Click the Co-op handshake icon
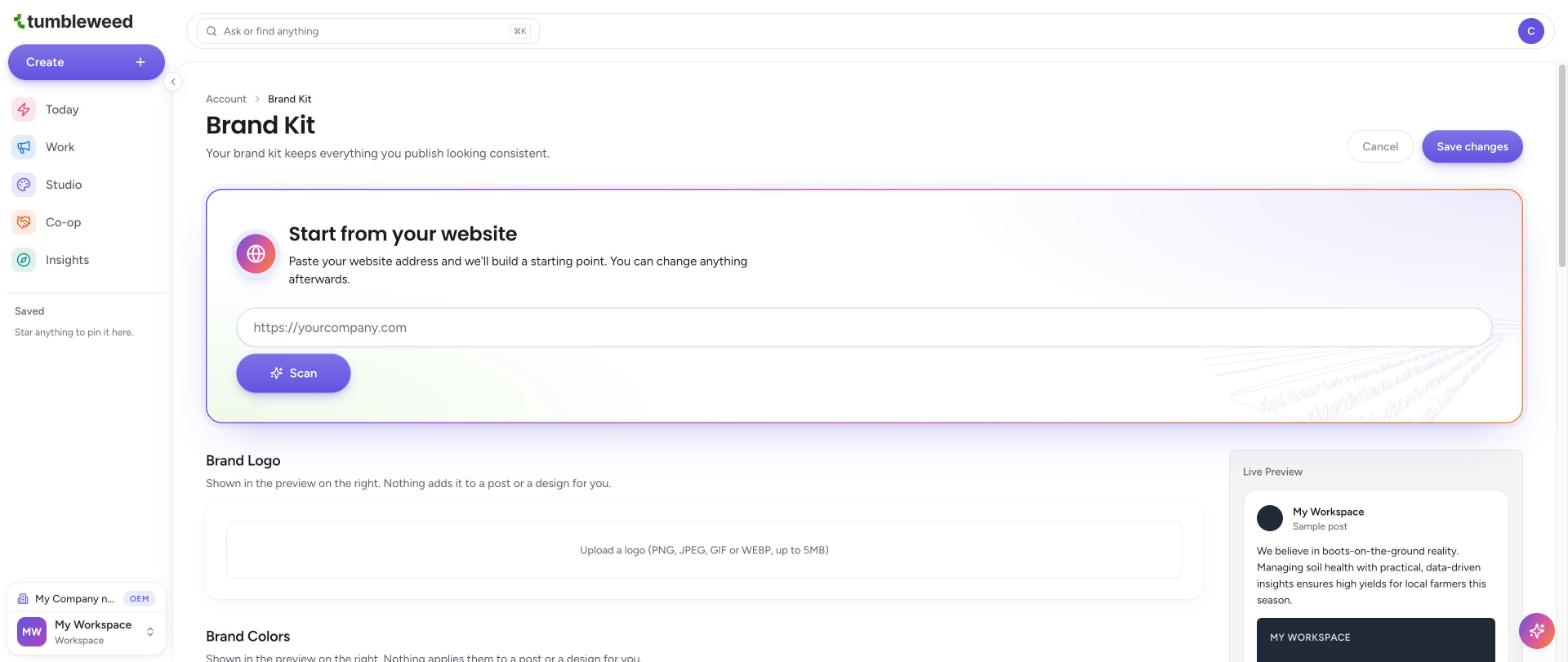Viewport: 1568px width, 662px height. click(24, 222)
